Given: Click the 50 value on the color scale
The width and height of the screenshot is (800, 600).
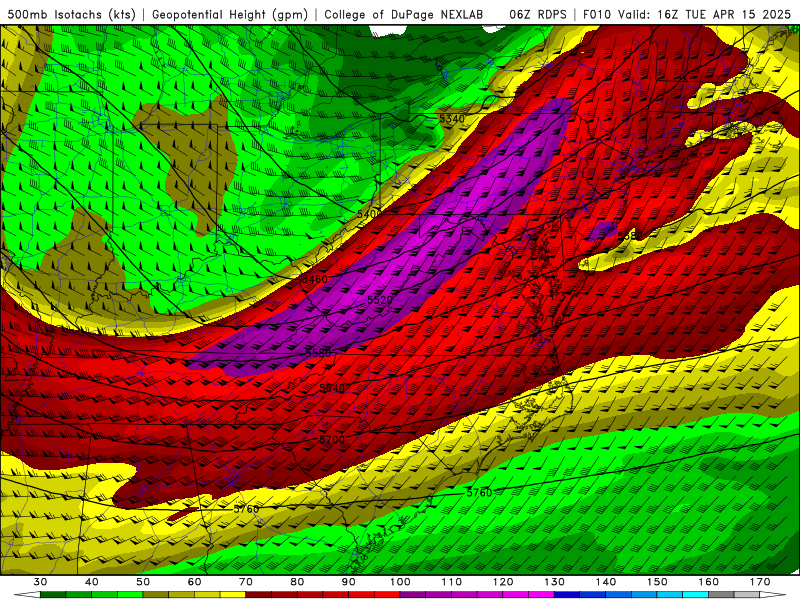Looking at the screenshot, I should [x=143, y=582].
